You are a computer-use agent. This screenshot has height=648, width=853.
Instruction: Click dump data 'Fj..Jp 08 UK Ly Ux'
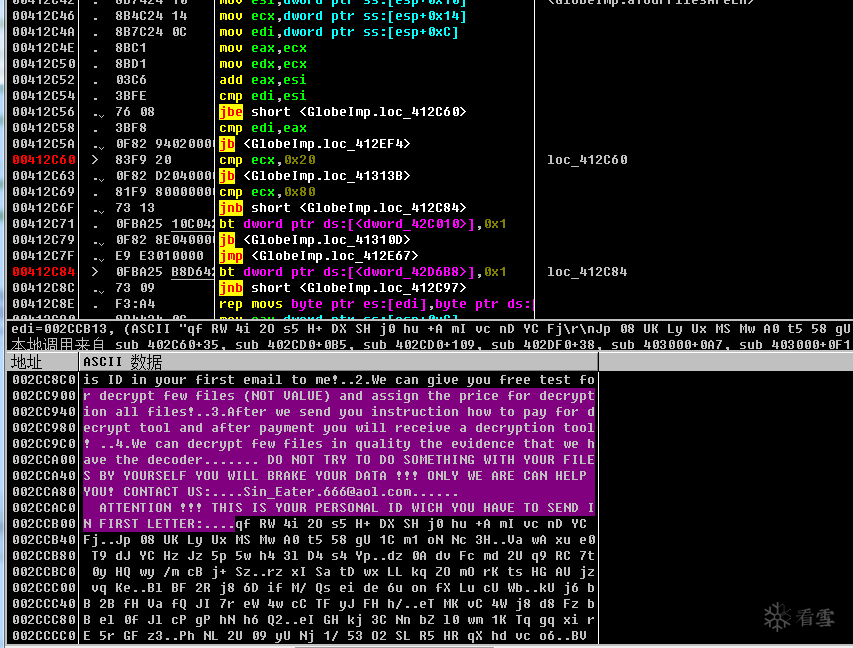point(155,540)
